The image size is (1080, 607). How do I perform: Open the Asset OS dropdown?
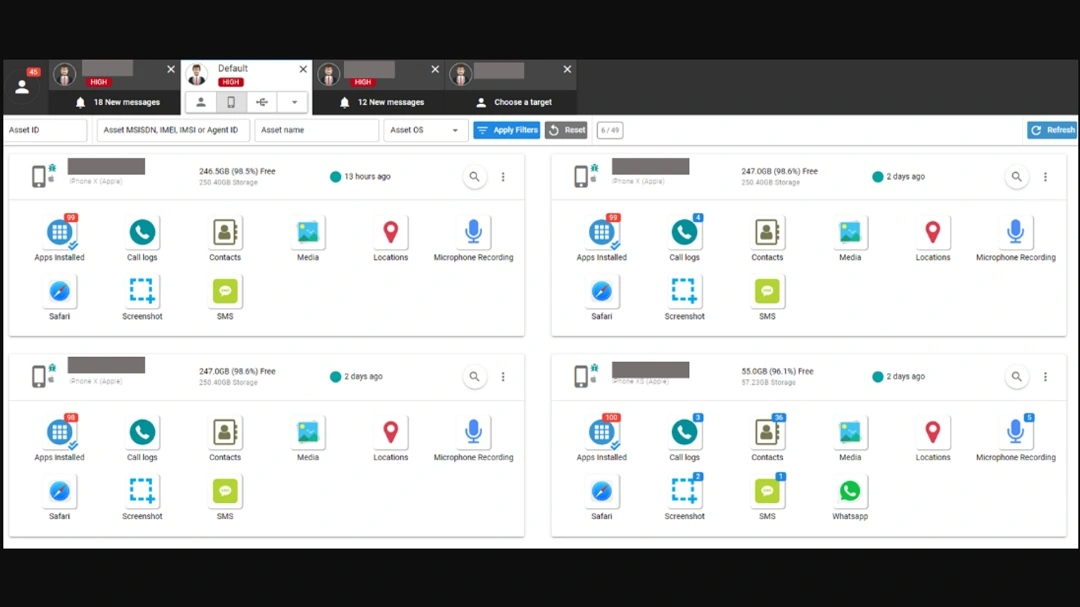coord(425,130)
